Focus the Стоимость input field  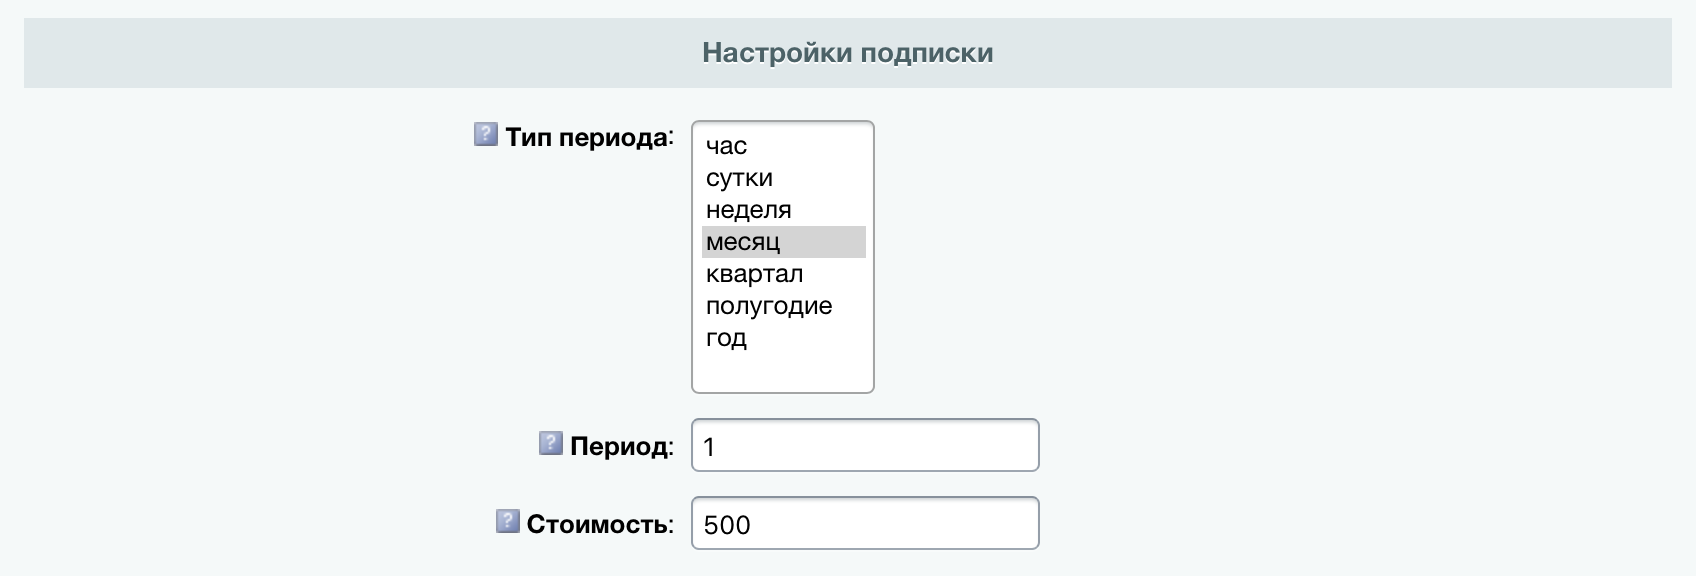point(865,523)
